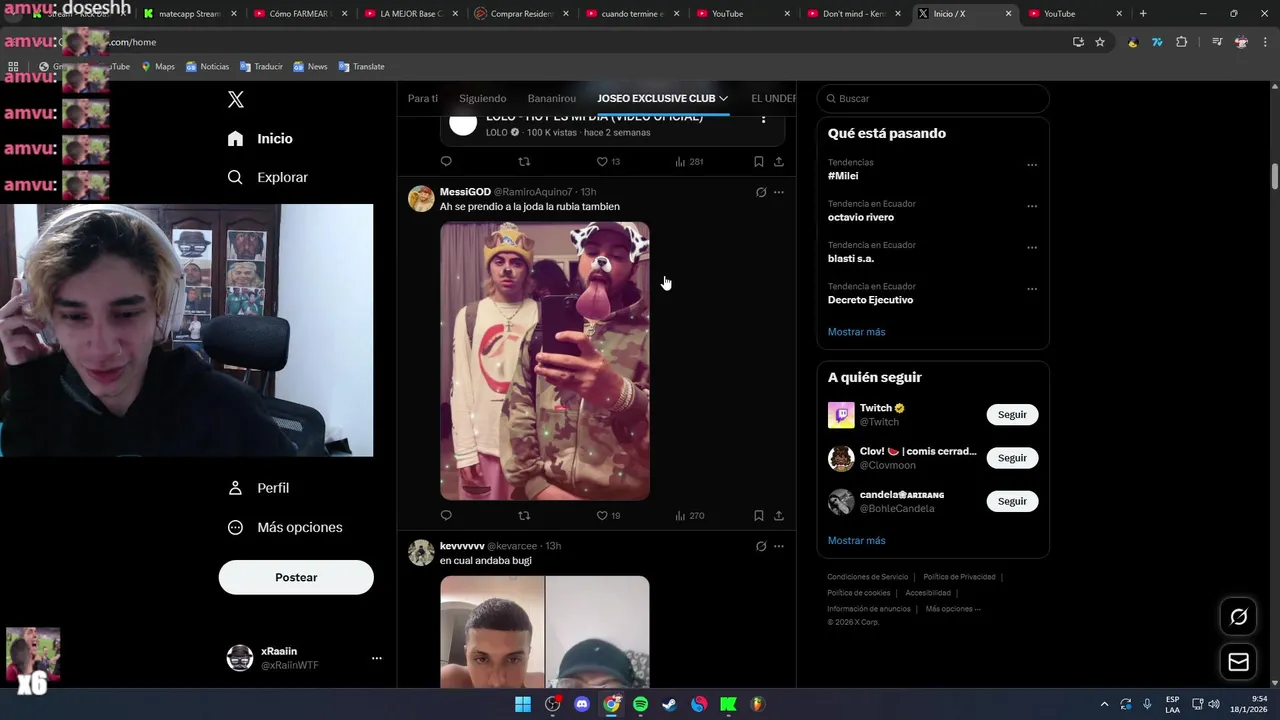Open more options on kevvvvvv post
1280x720 pixels.
pyautogui.click(x=779, y=546)
